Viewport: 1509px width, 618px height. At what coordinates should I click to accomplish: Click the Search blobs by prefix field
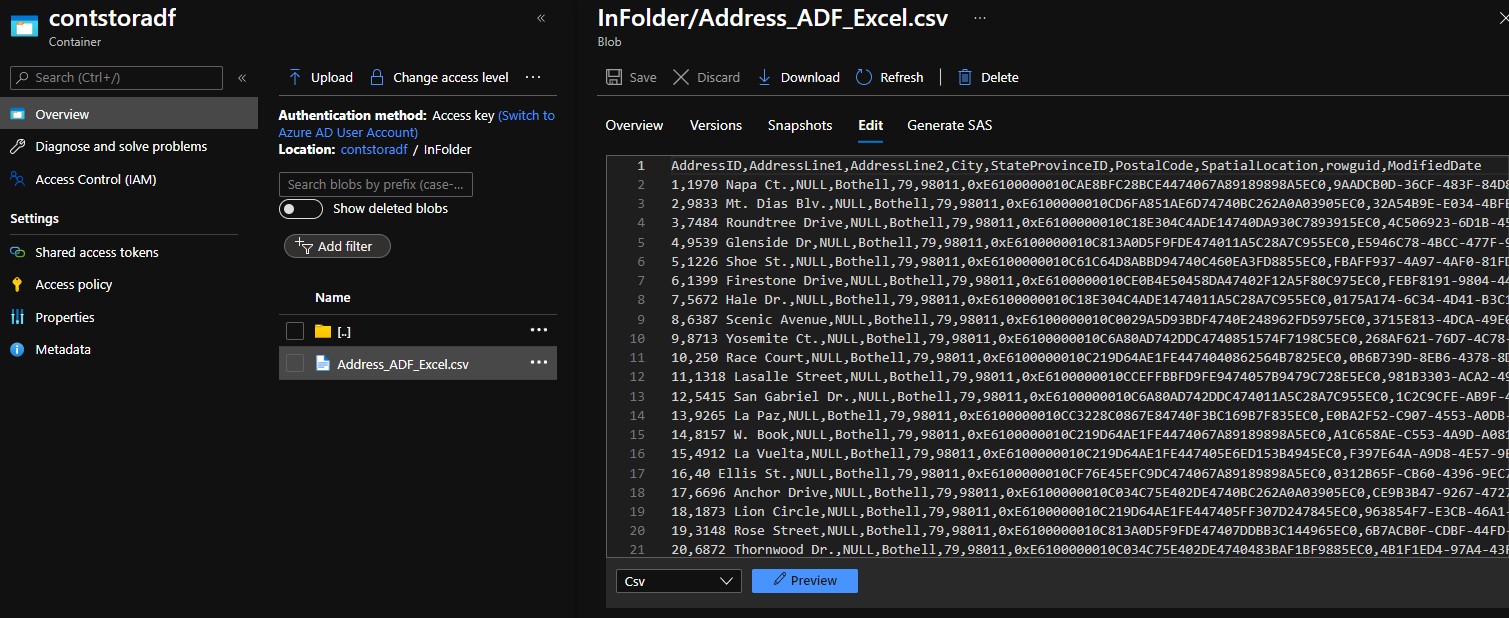(376, 184)
